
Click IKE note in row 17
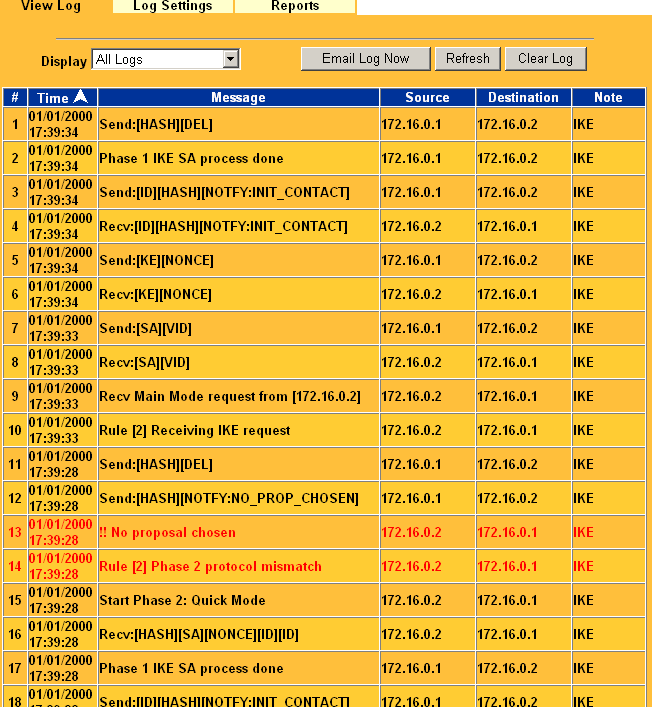(x=583, y=668)
